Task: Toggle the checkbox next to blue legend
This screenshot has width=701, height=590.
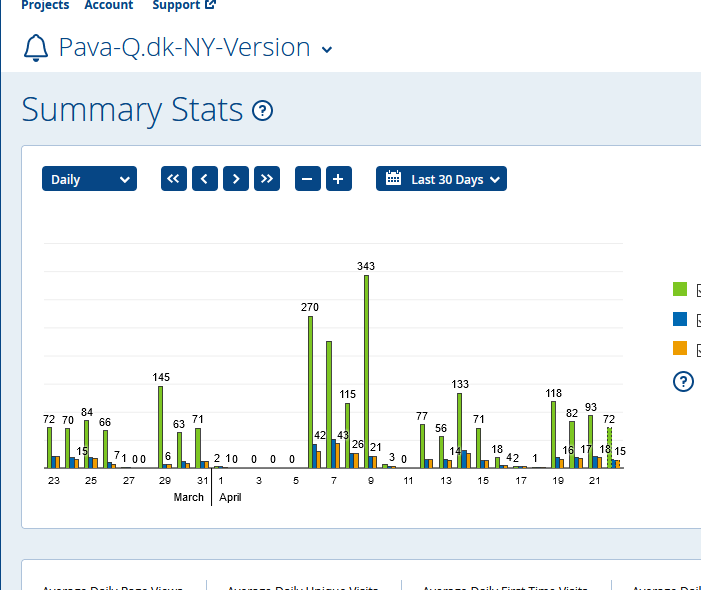Action: pyautogui.click(x=699, y=320)
